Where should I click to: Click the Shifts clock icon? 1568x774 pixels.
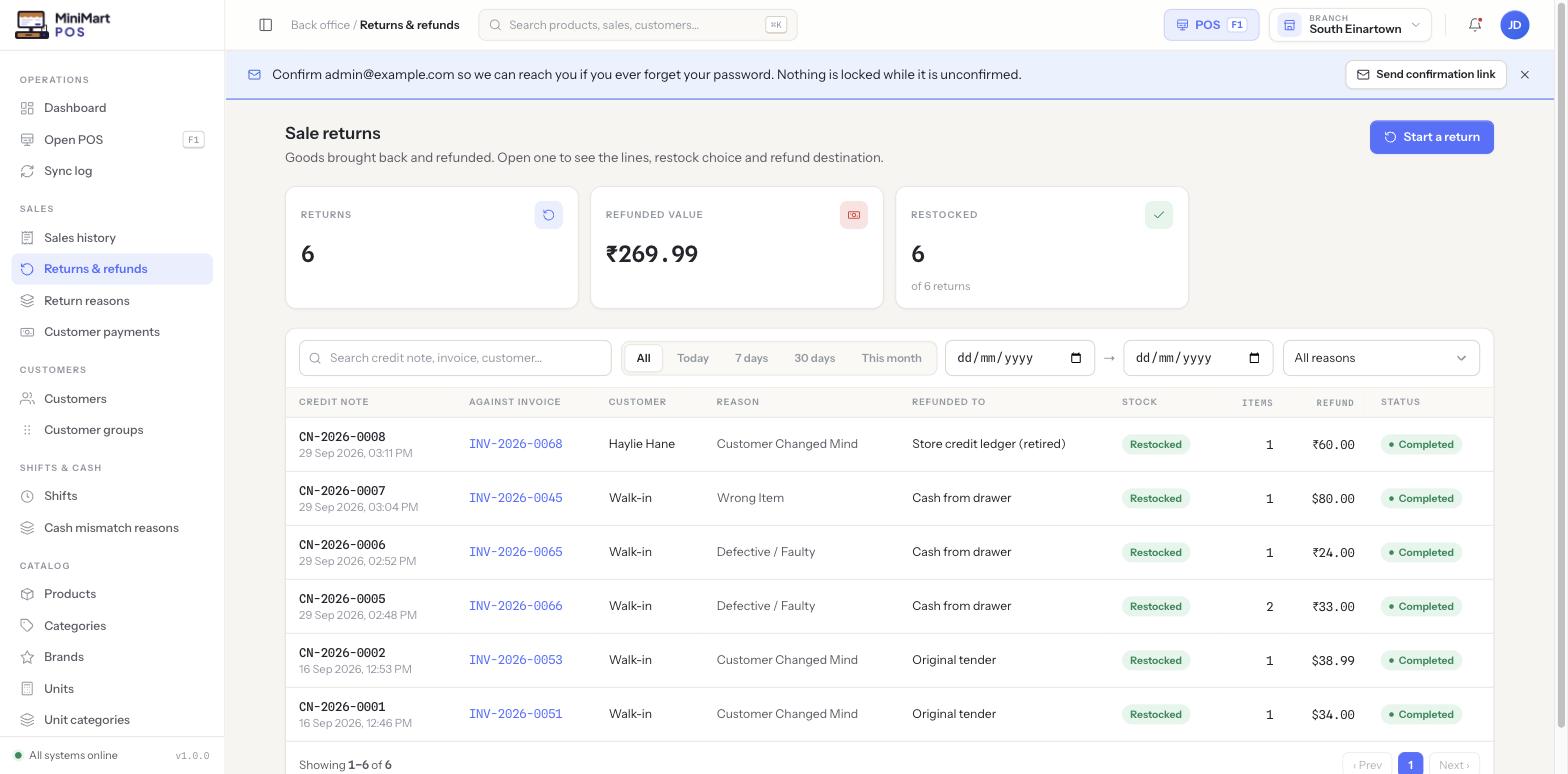pyautogui.click(x=27, y=496)
